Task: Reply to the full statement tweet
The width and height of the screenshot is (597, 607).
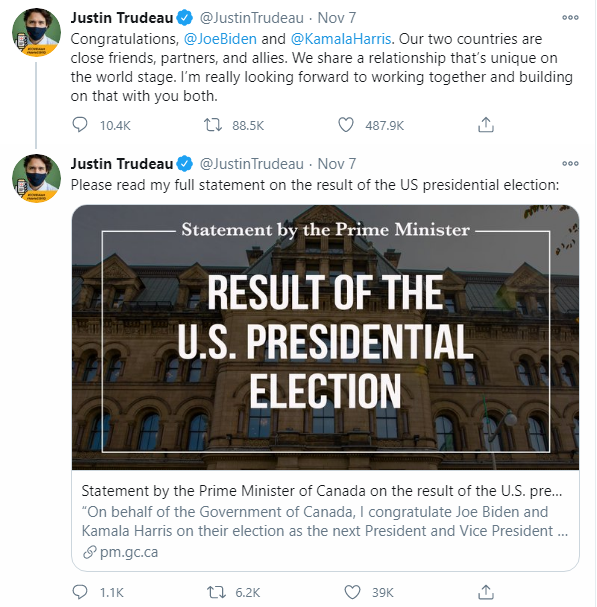Action: tap(80, 592)
